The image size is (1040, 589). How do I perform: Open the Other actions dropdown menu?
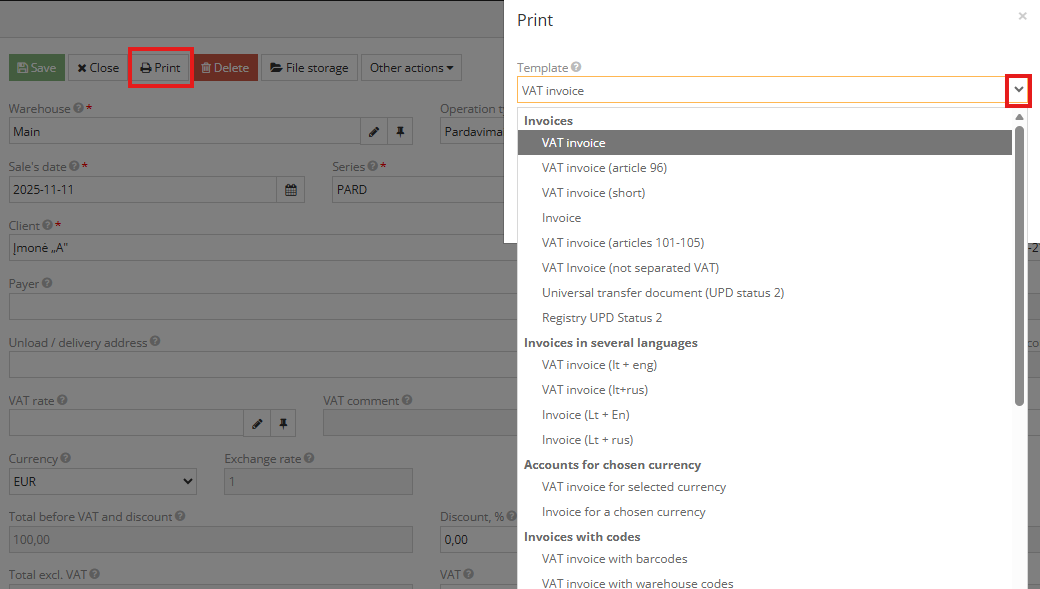(411, 68)
